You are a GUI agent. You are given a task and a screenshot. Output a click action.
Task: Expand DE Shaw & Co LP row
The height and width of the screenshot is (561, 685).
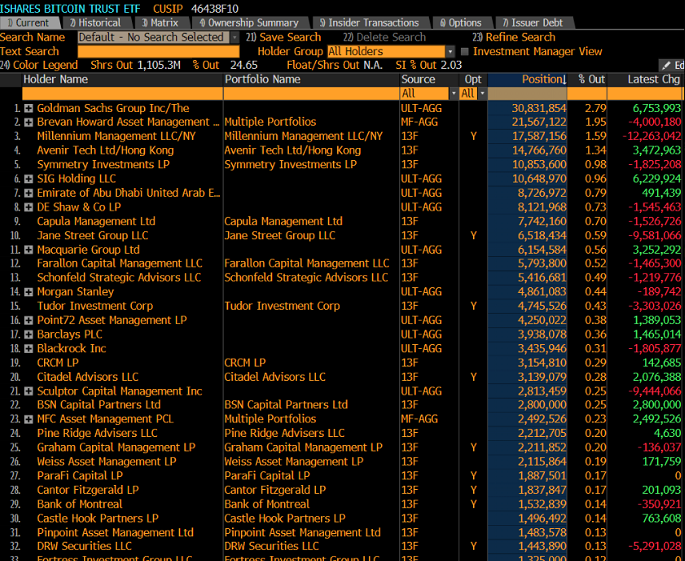click(x=28, y=207)
